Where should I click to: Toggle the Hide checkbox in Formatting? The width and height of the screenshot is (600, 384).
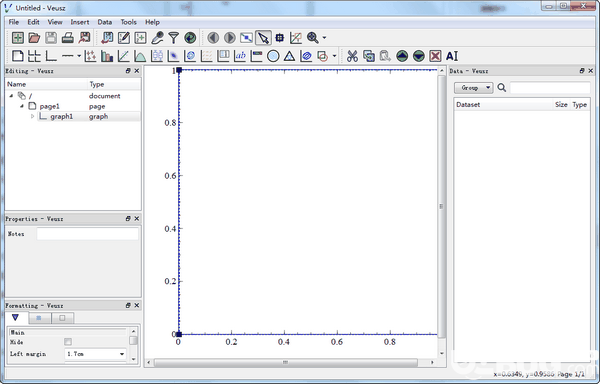tap(68, 342)
